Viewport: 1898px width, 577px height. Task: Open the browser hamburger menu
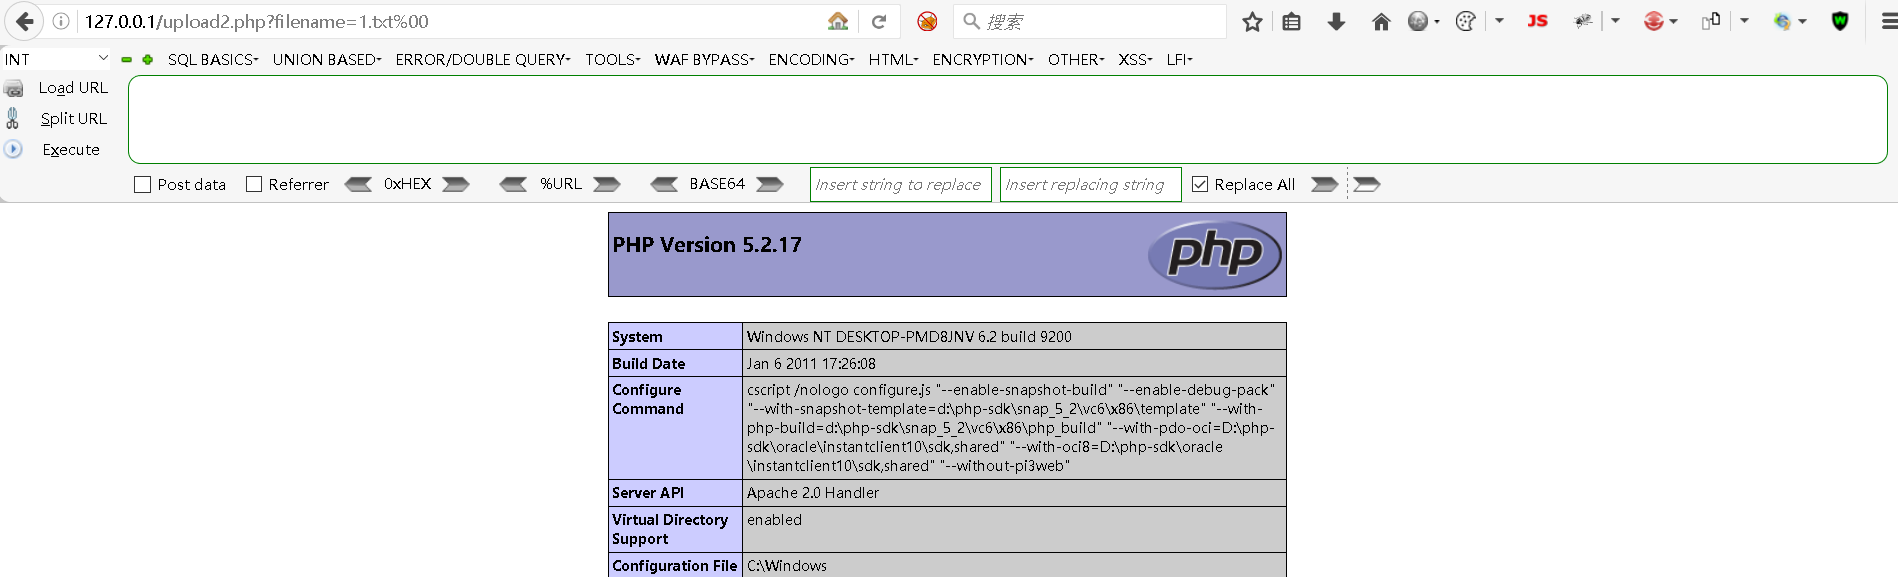click(x=1888, y=21)
